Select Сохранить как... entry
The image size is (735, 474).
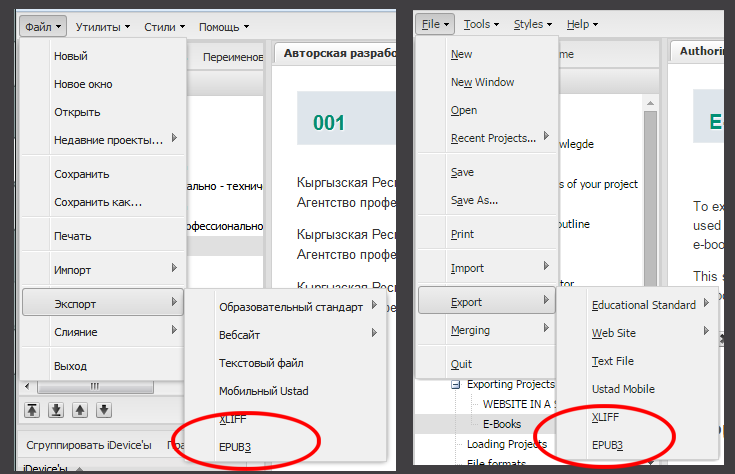tap(103, 202)
